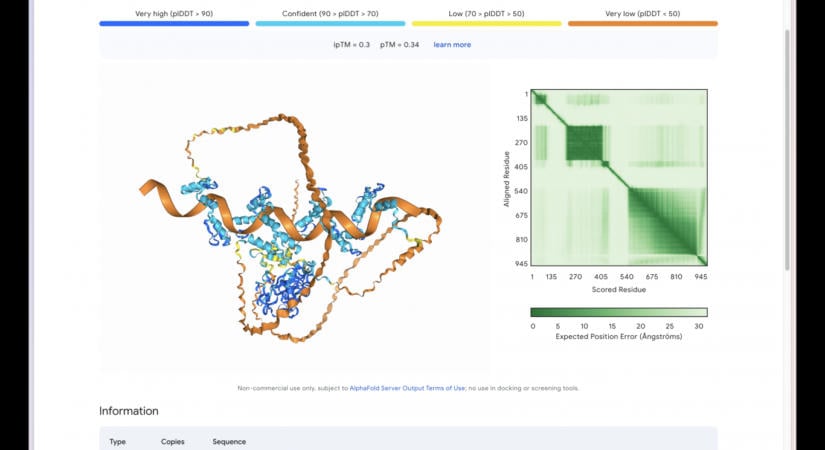
Task: Click the 'ipTM = 0.3' score text
Action: point(351,45)
